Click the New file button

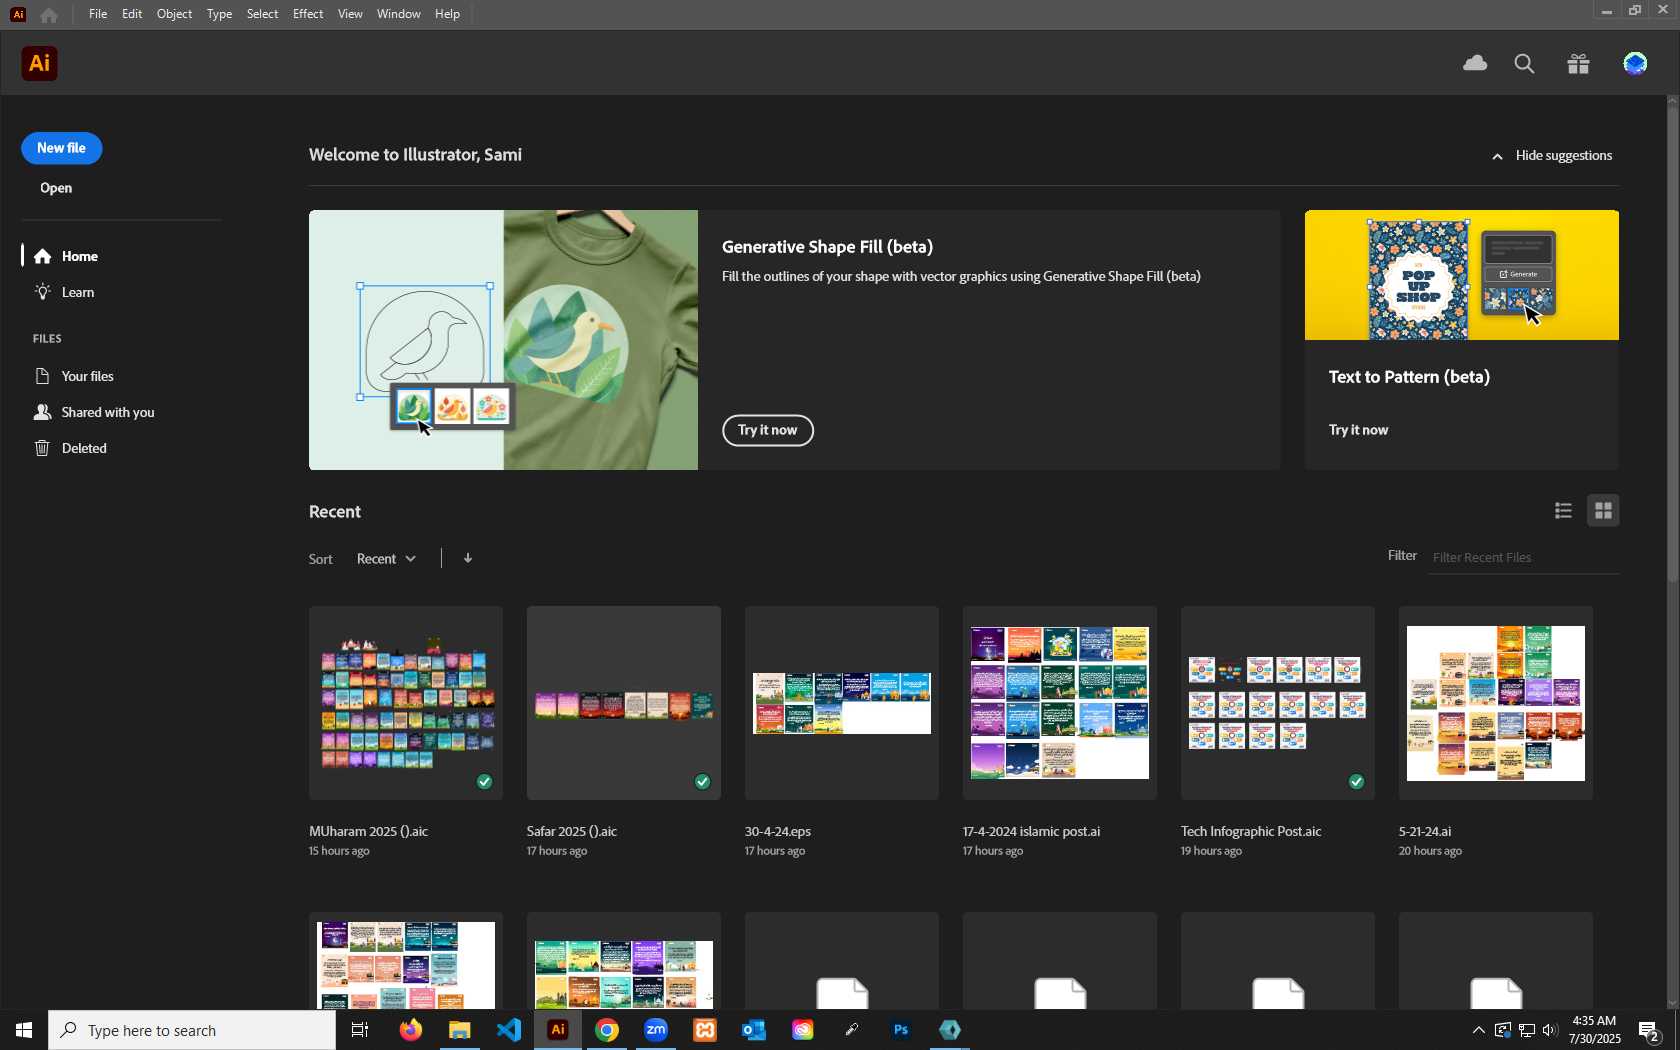pyautogui.click(x=61, y=148)
